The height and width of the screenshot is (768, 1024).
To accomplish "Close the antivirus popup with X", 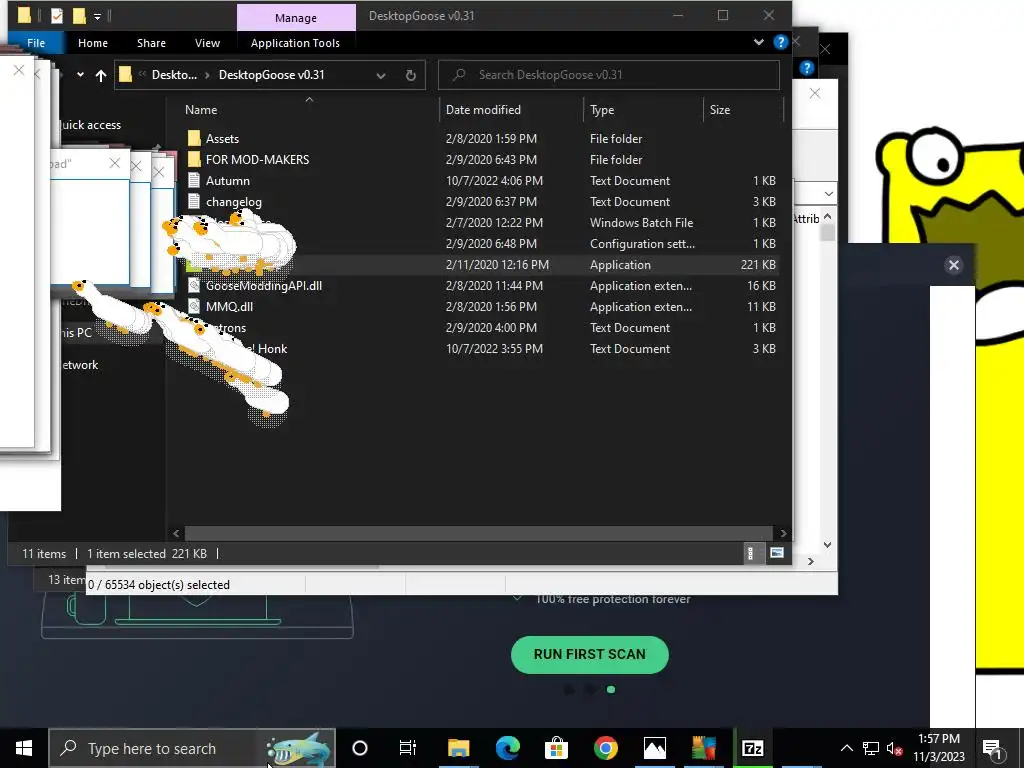I will point(953,265).
